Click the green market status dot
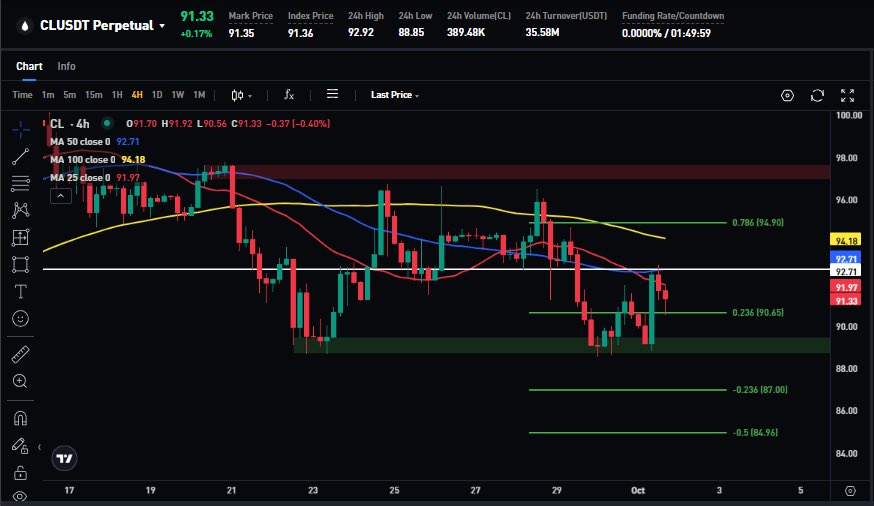 (107, 123)
